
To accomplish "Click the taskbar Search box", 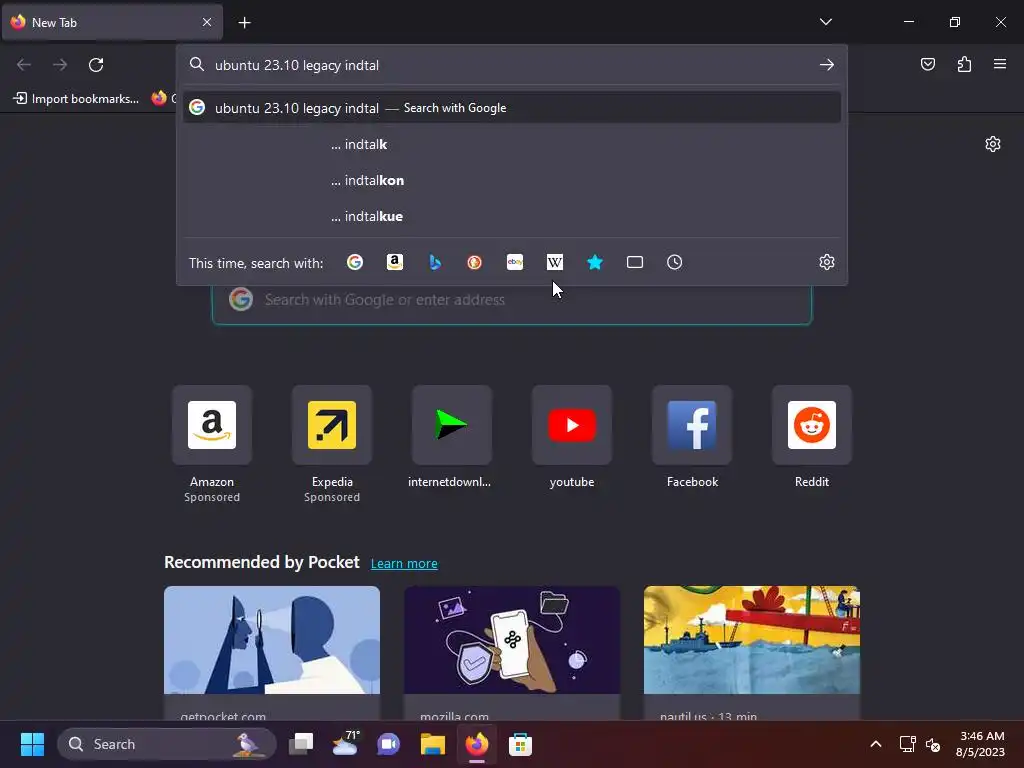I will tap(167, 744).
